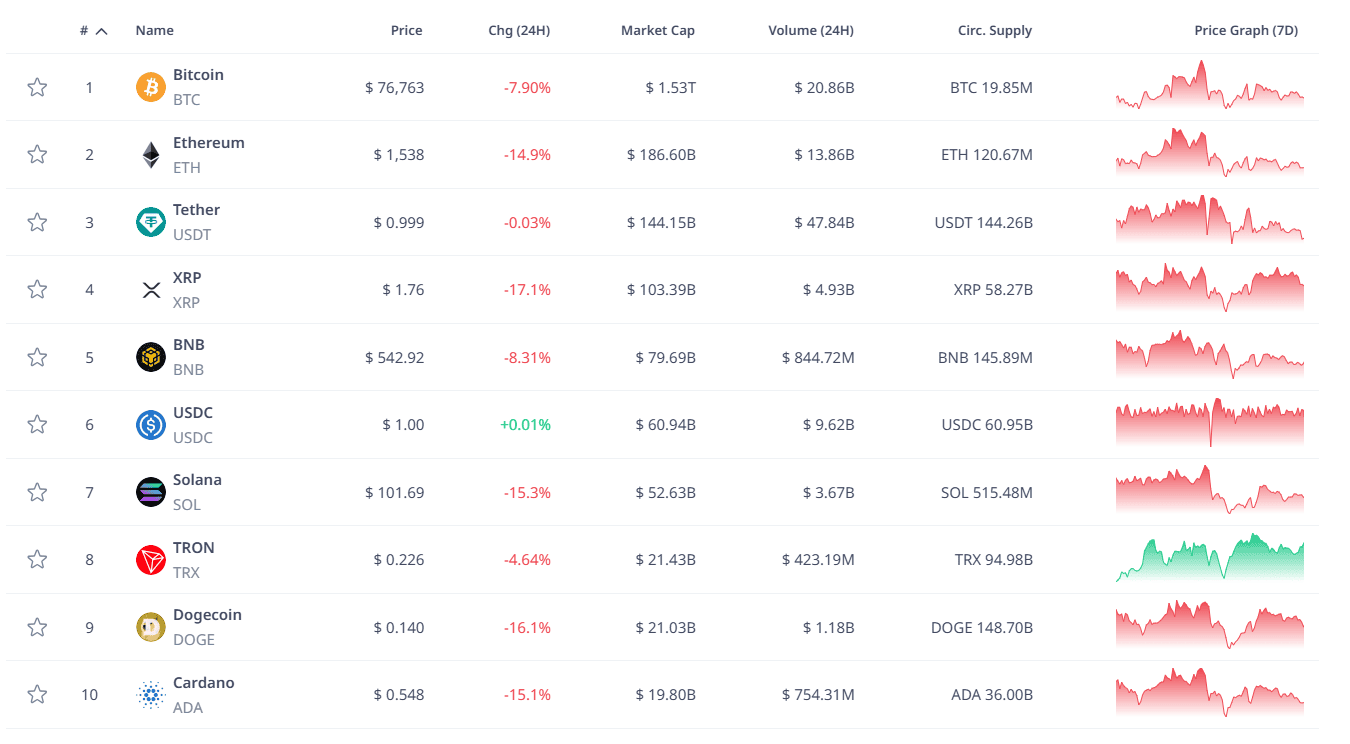Click the XRP logo icon

[x=151, y=290]
